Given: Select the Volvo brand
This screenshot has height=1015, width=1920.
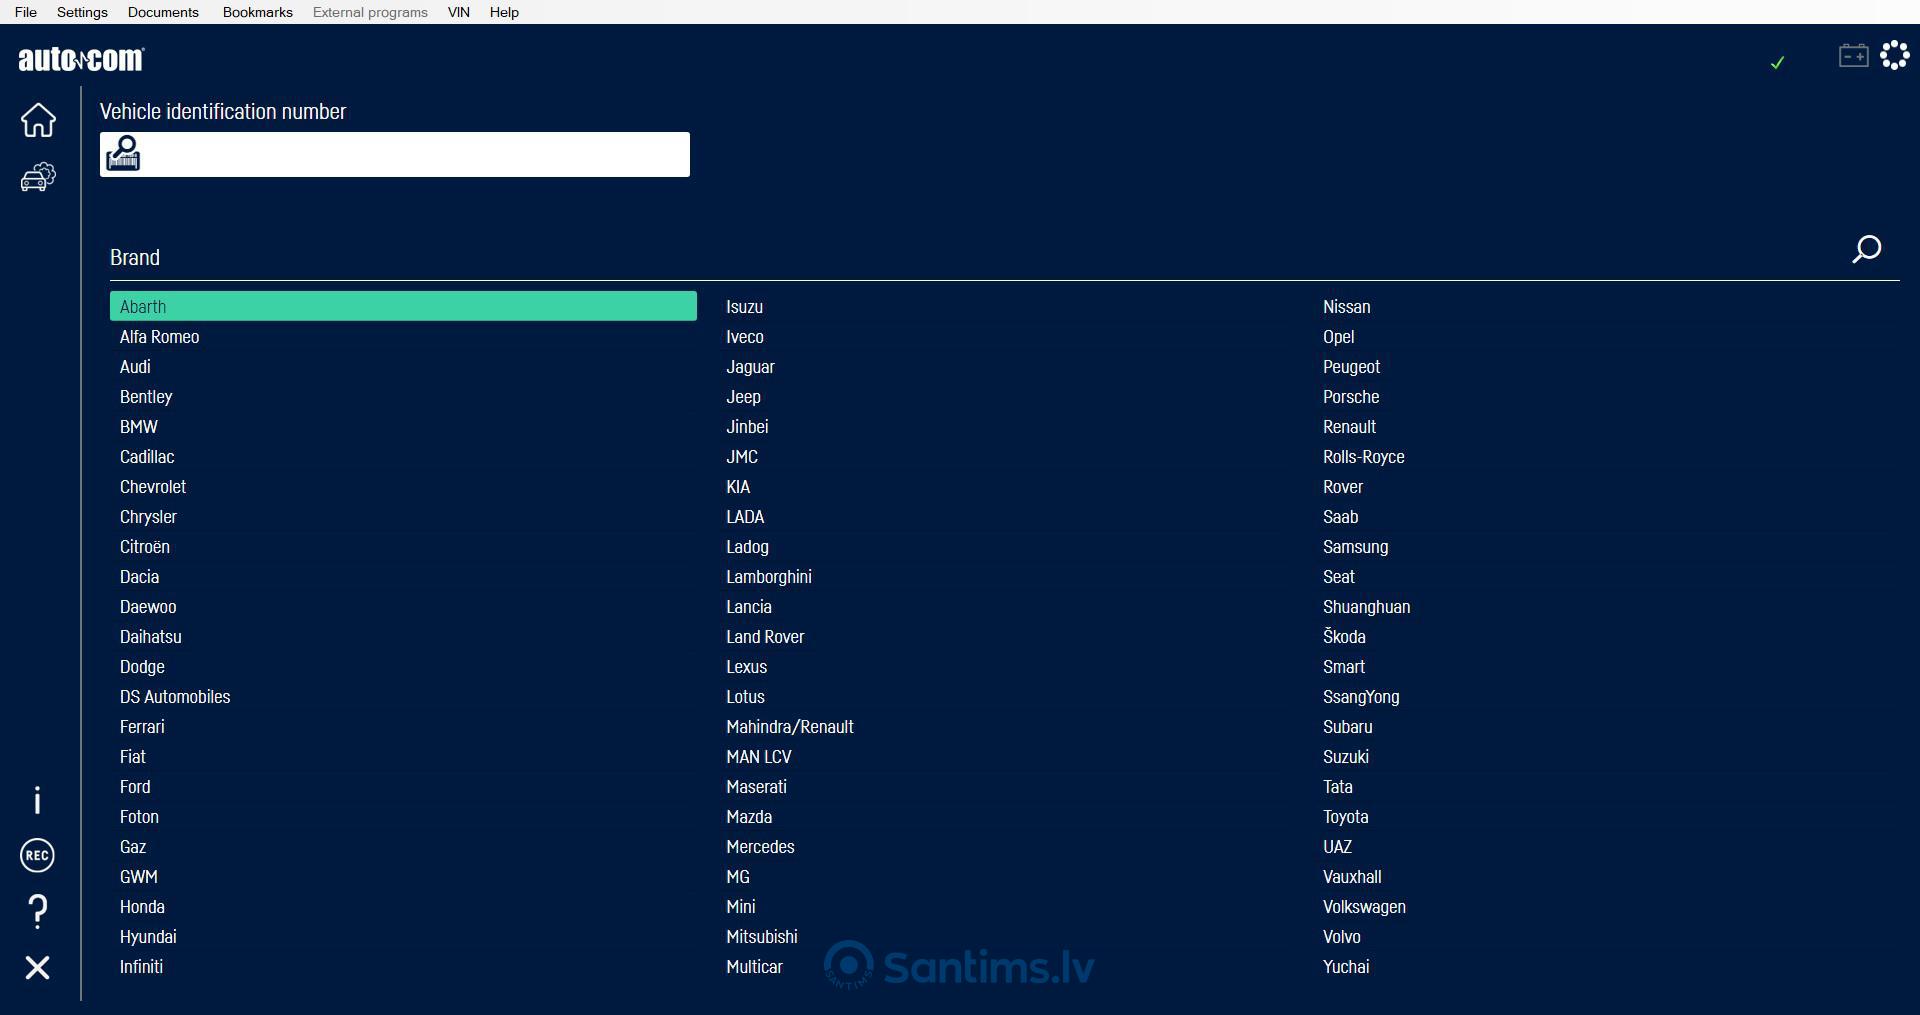Looking at the screenshot, I should click(x=1341, y=937).
